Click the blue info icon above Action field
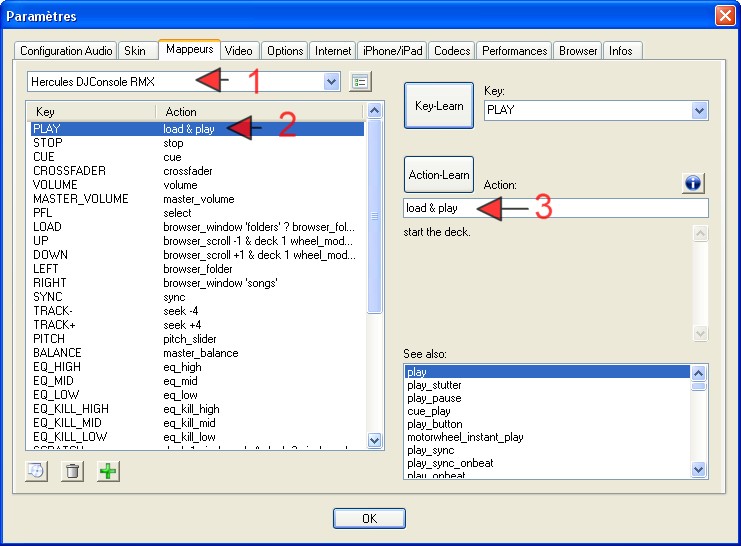 tap(694, 183)
